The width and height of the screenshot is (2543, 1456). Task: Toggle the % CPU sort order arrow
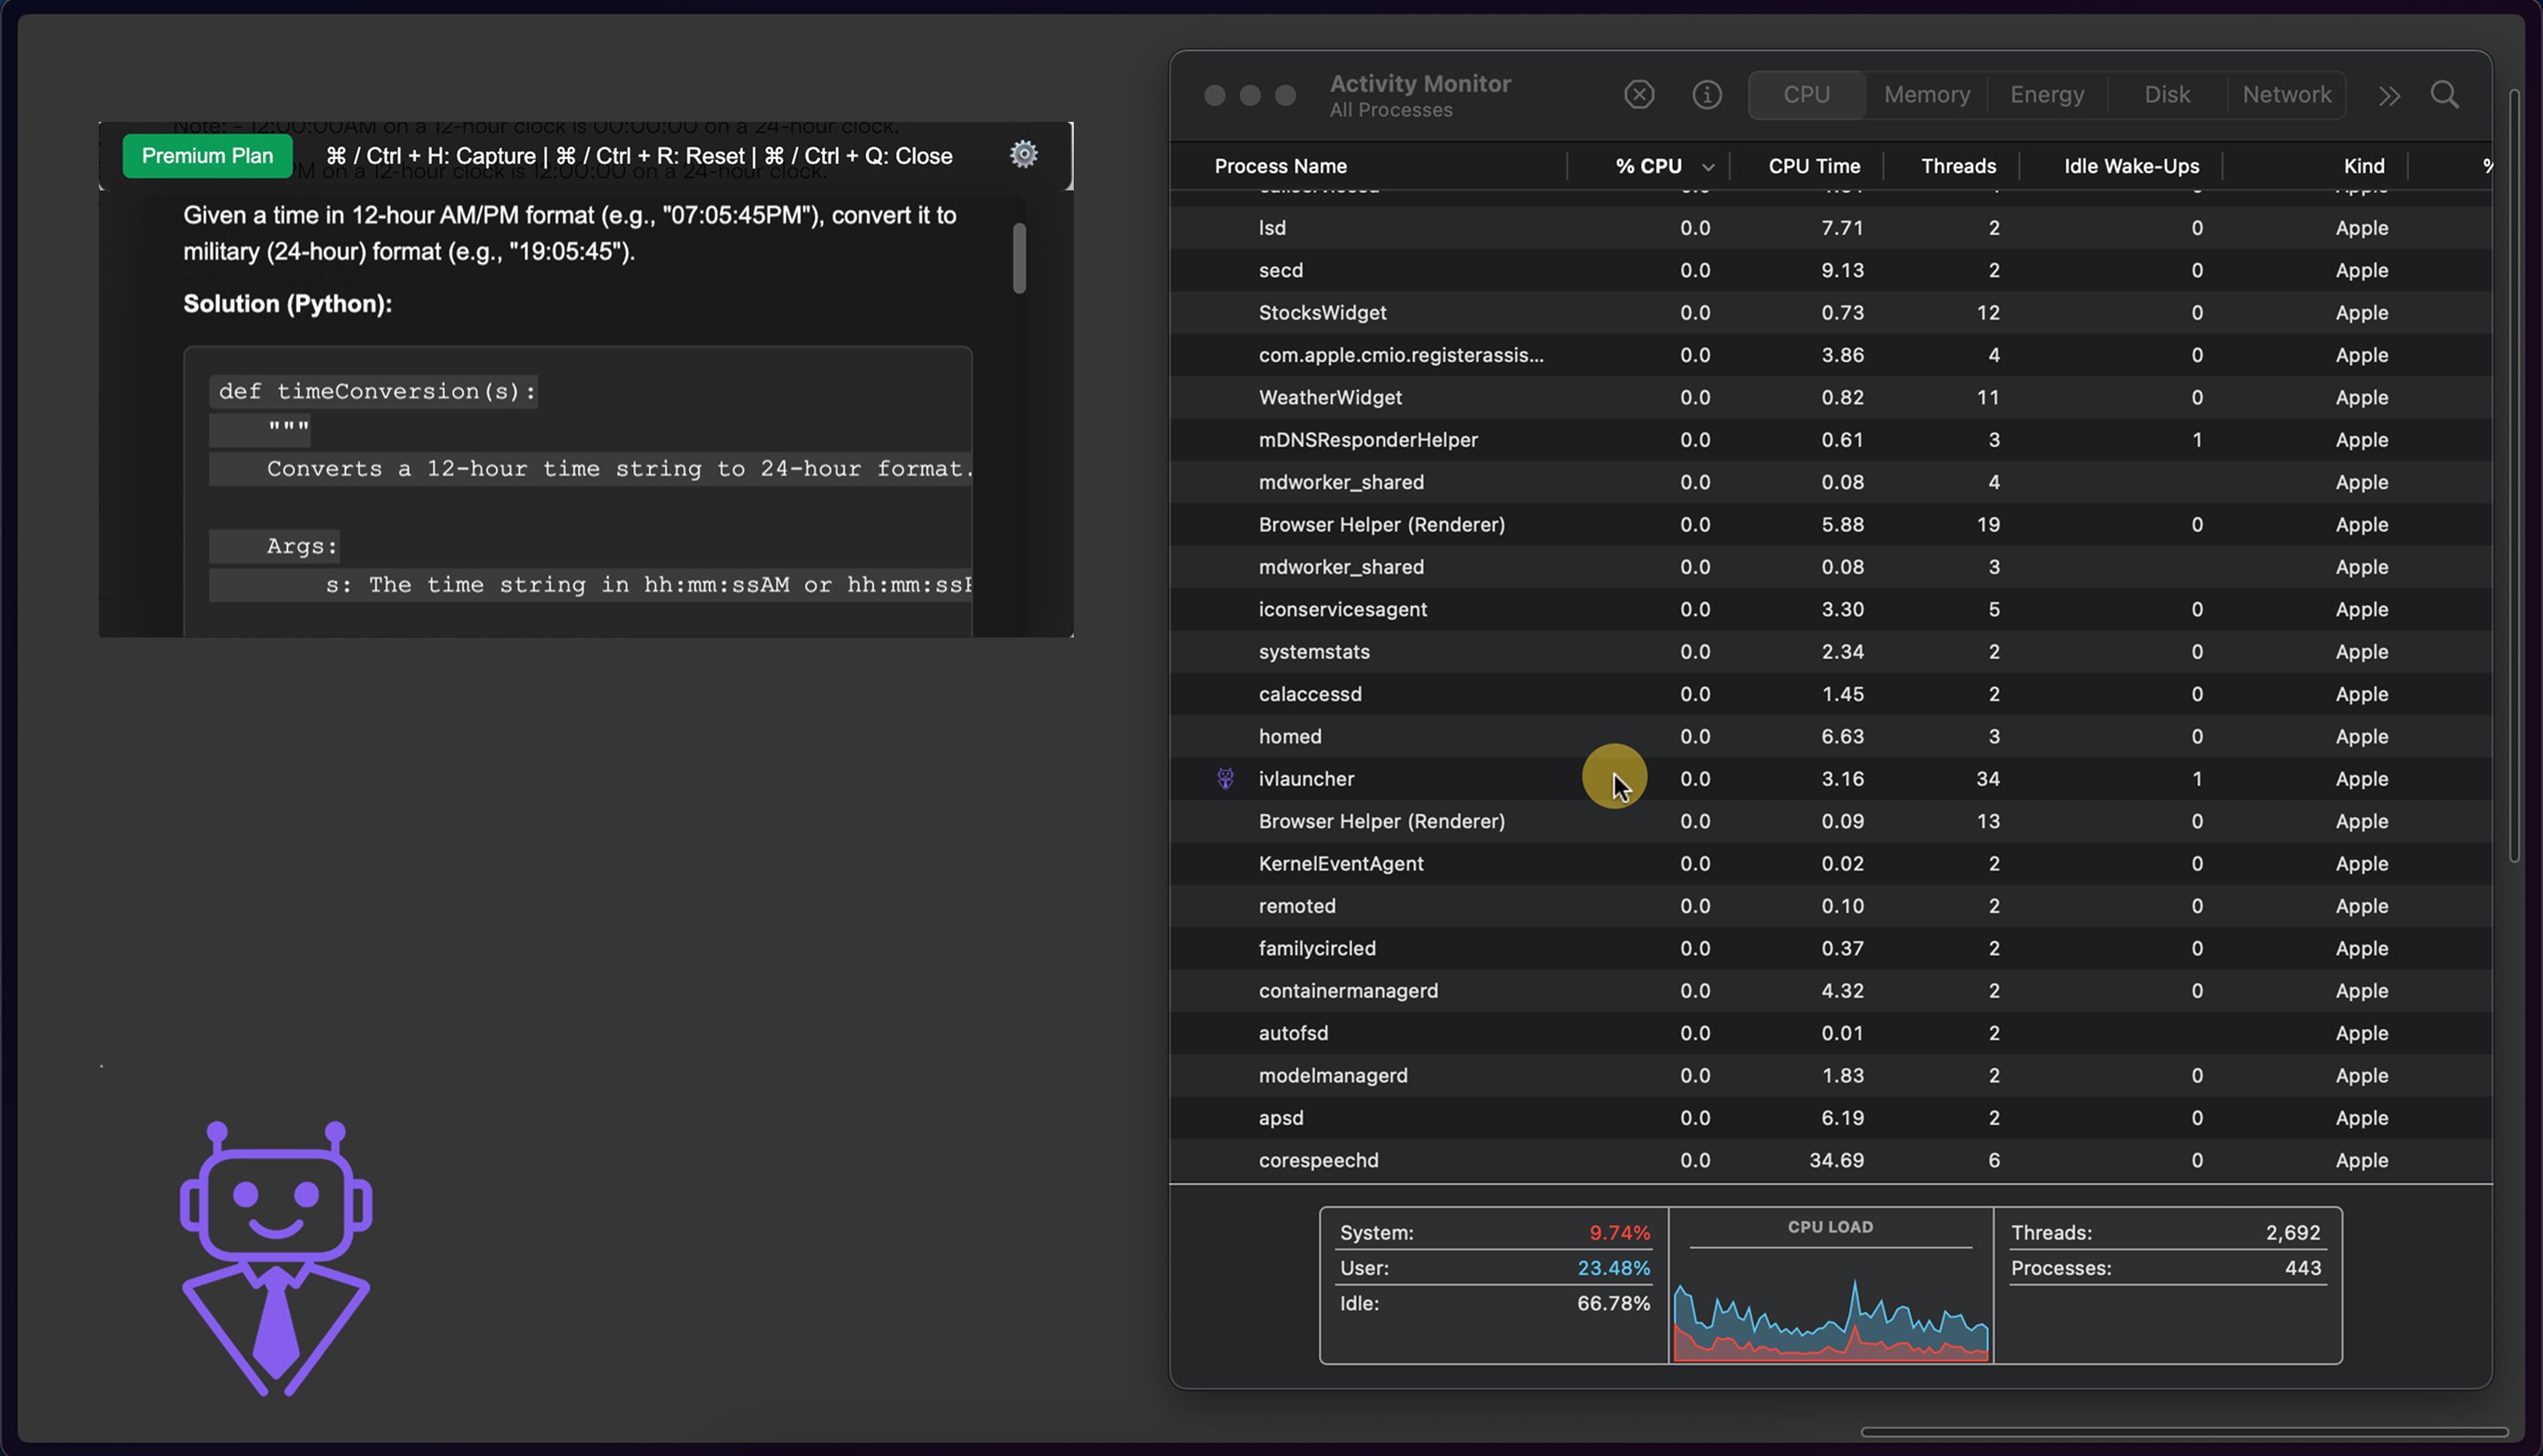point(1708,167)
